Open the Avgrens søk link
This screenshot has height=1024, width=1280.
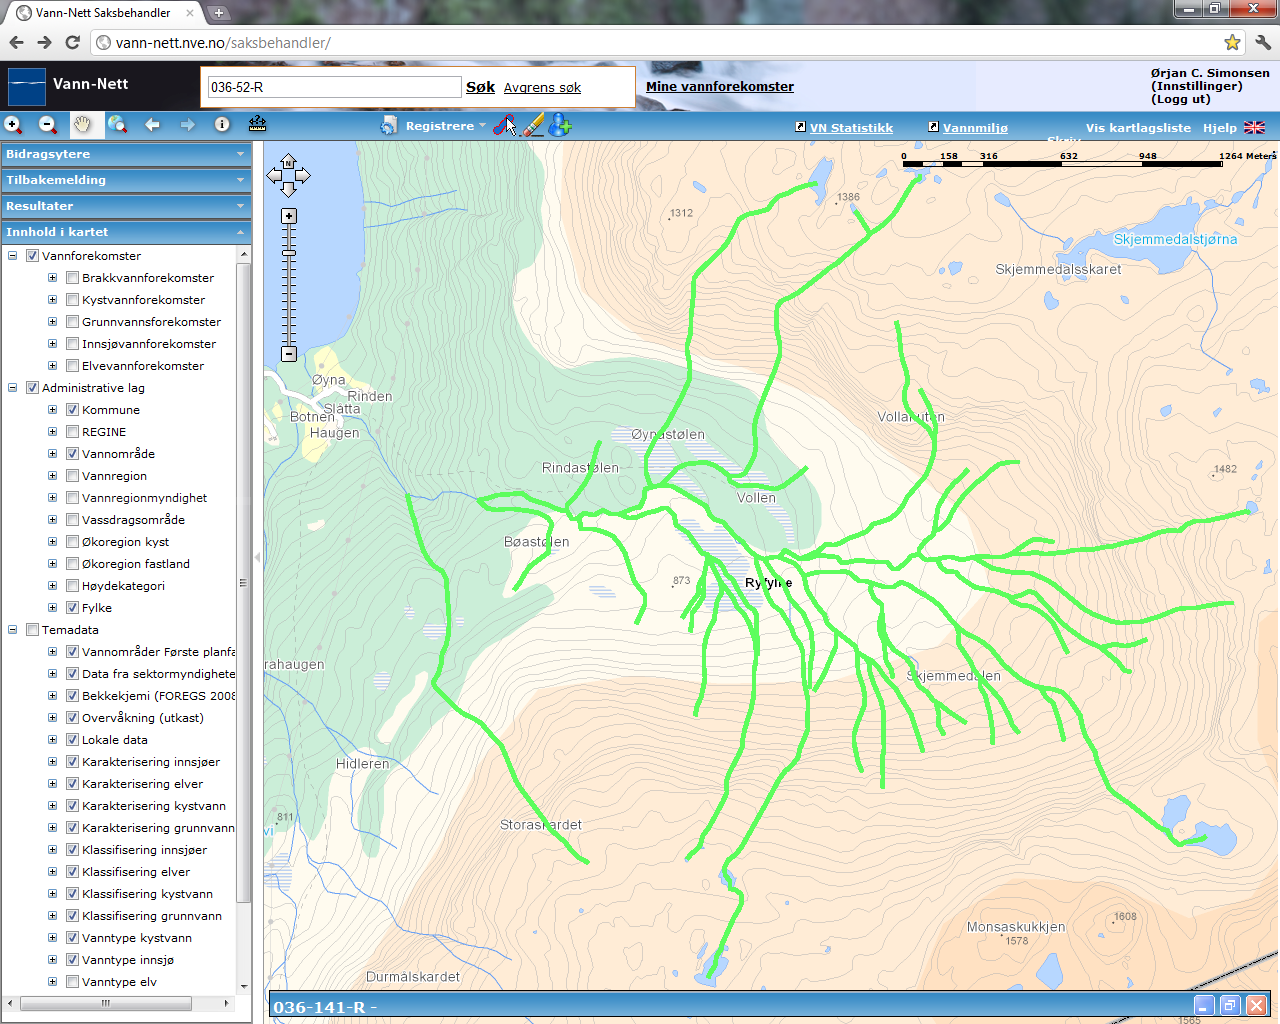pos(542,88)
